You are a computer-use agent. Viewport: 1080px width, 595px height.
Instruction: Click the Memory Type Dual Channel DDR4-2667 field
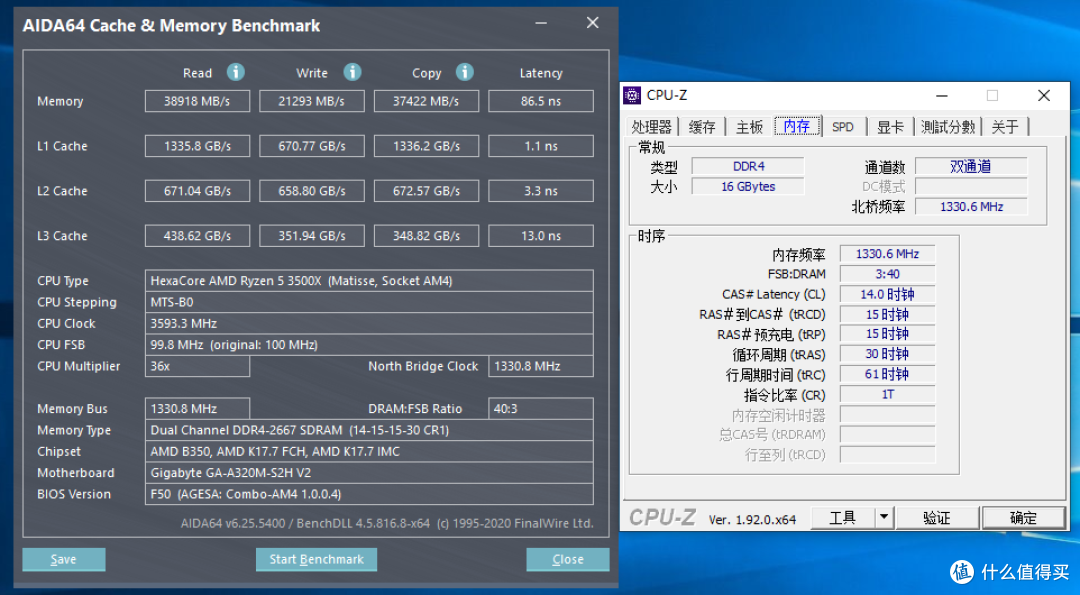point(369,430)
